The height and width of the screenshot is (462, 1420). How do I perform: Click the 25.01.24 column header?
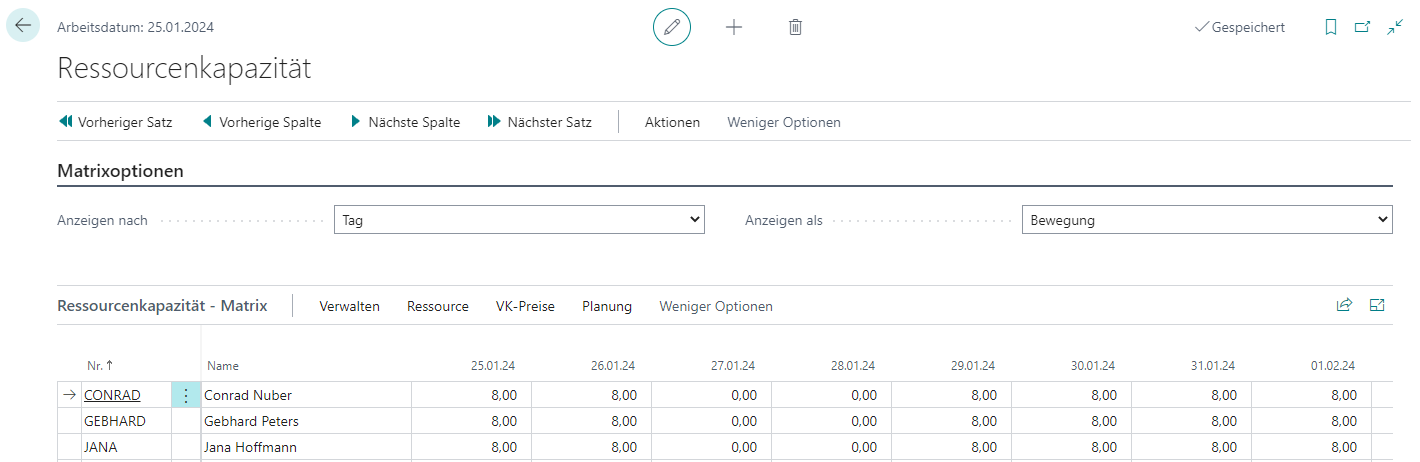(x=493, y=366)
